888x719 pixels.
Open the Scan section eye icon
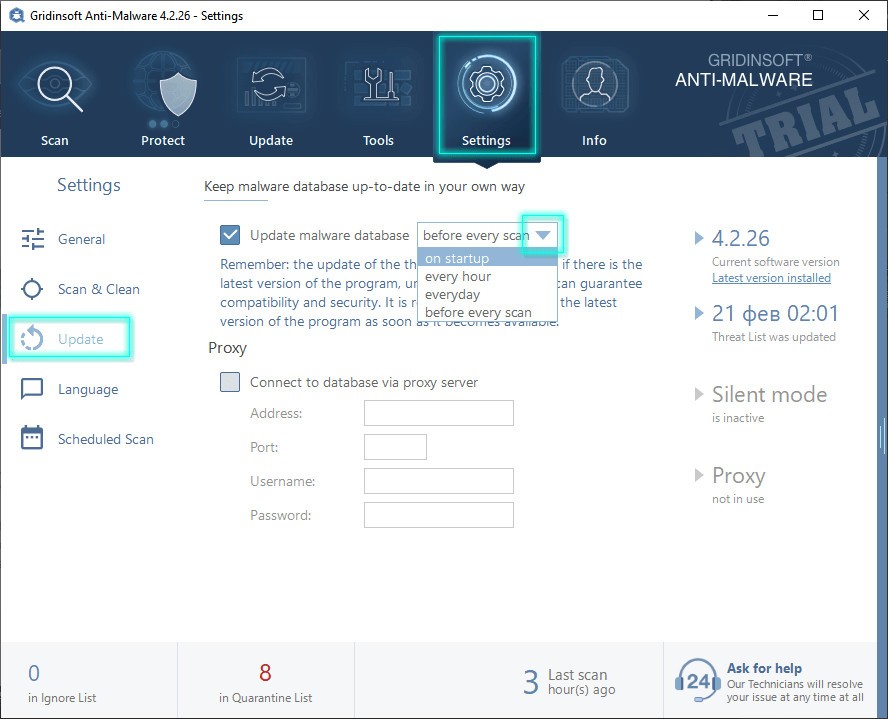pyautogui.click(x=54, y=88)
